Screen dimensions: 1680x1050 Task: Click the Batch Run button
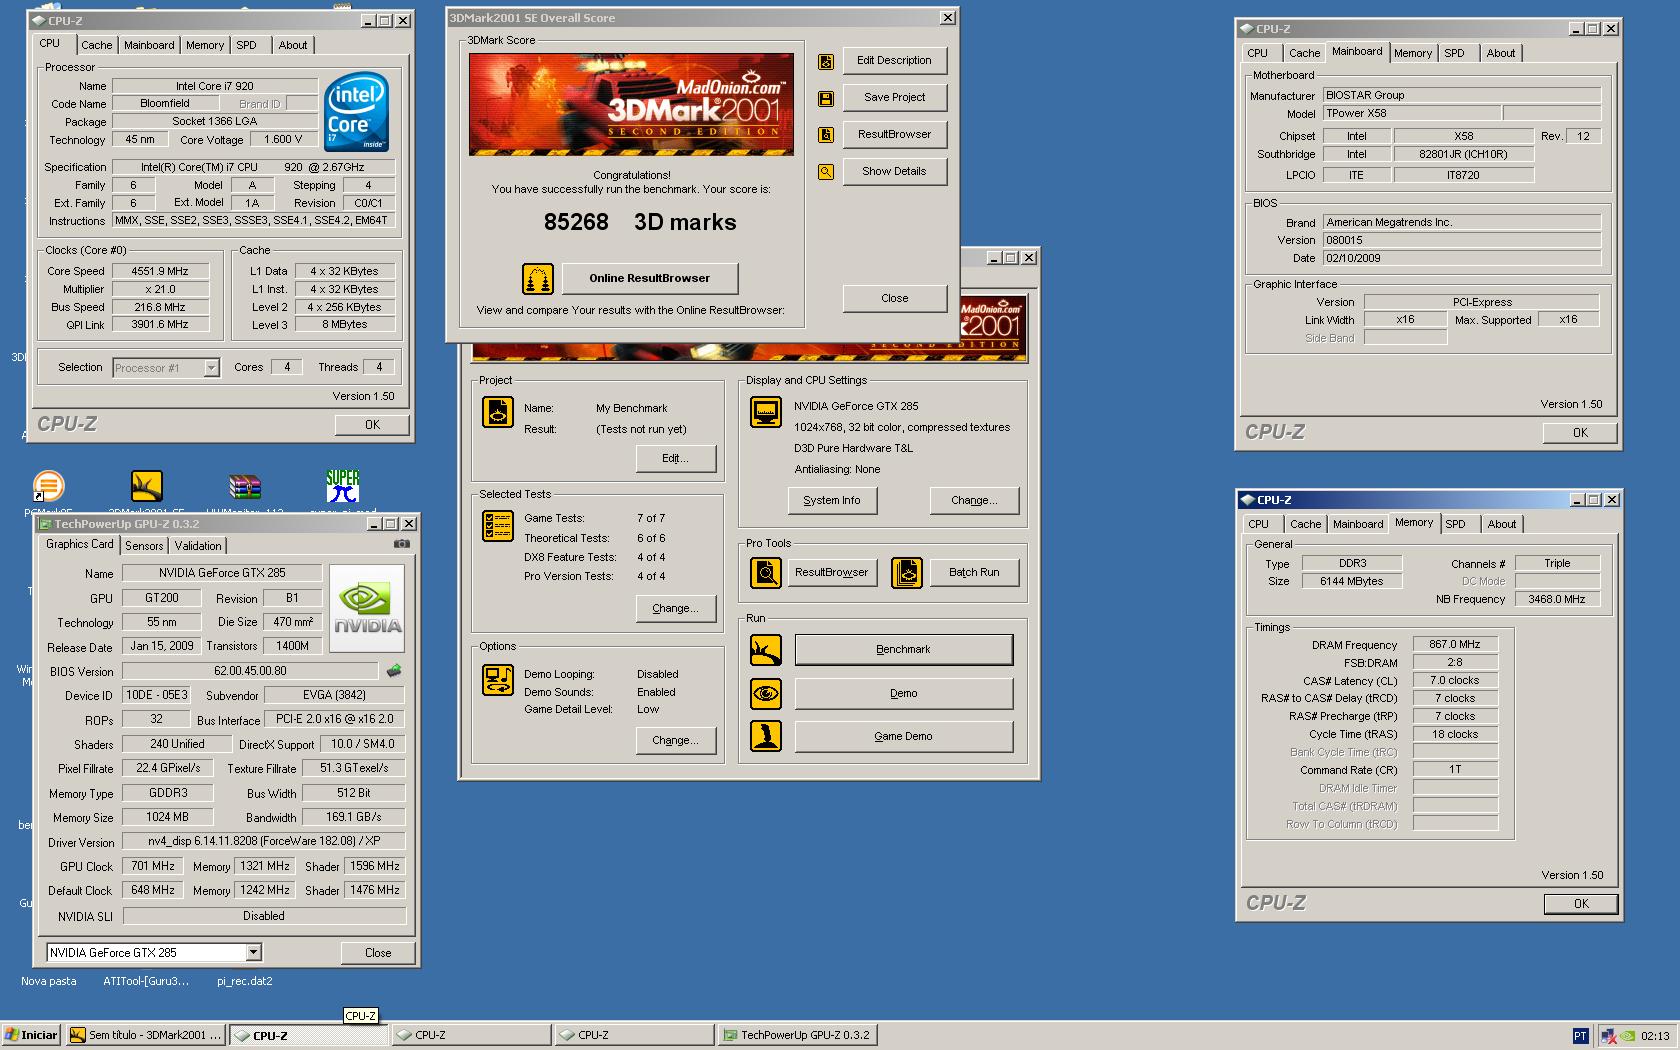(974, 573)
